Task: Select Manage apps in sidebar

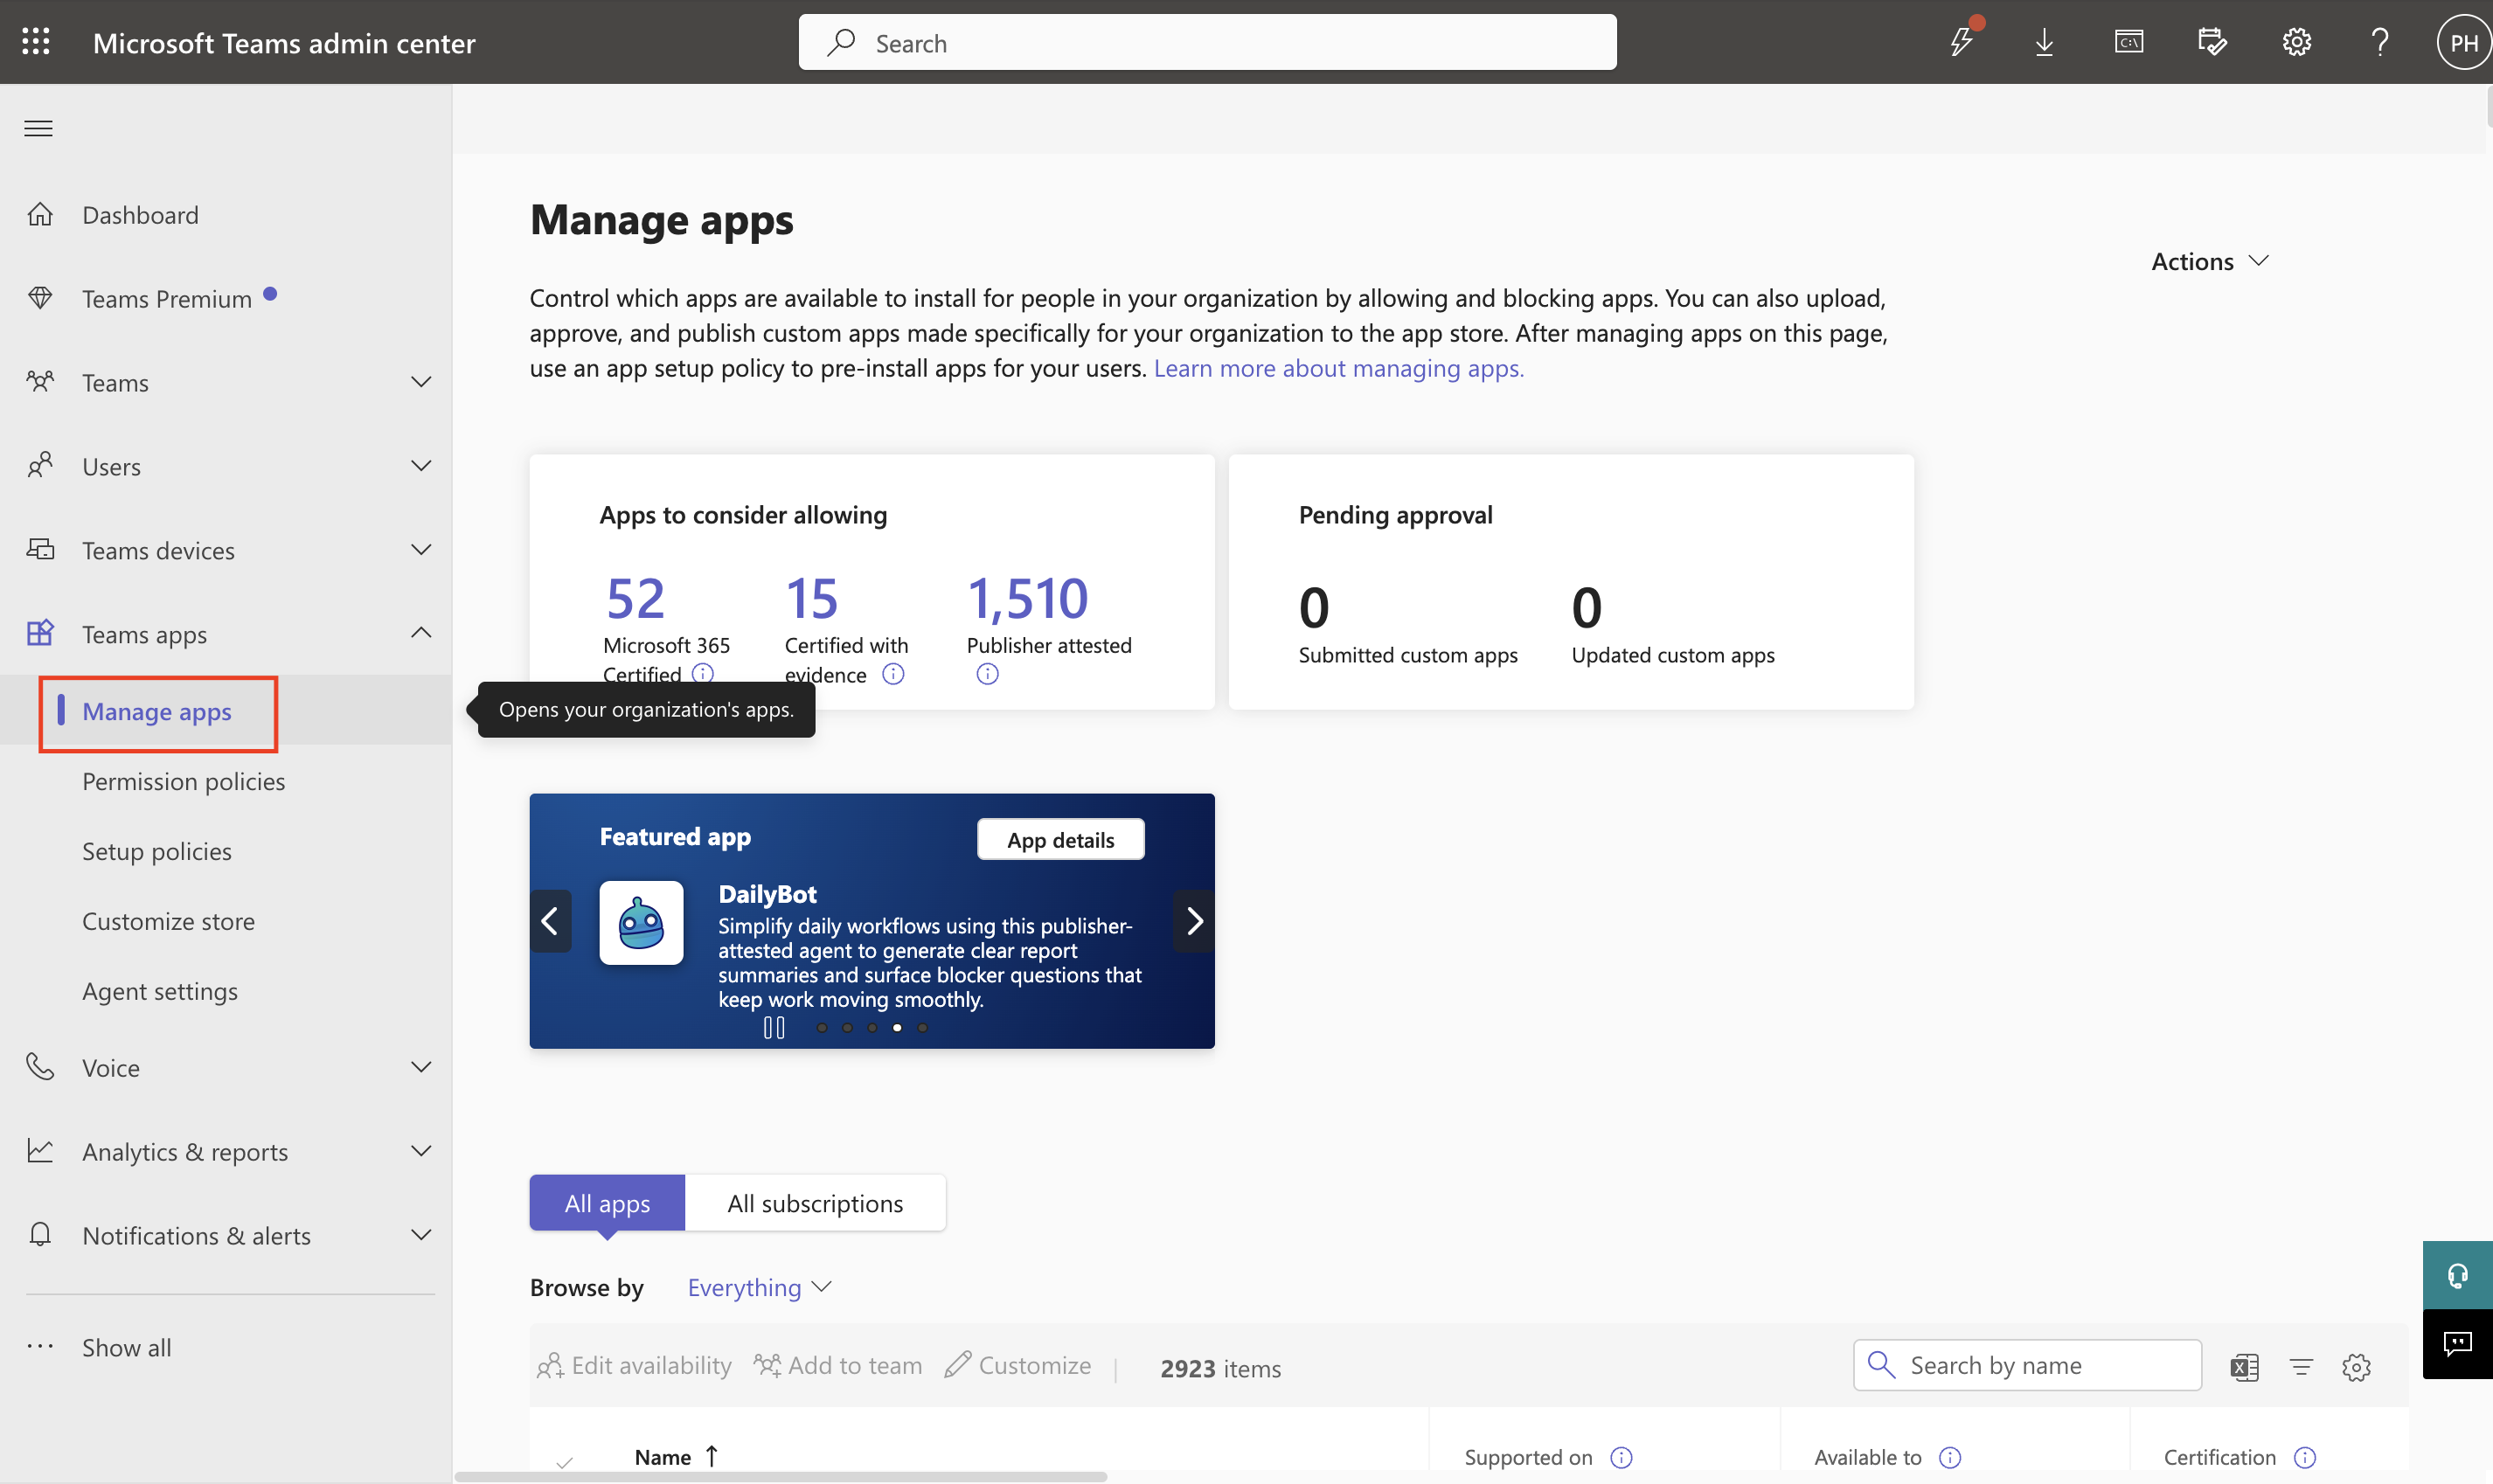Action: (157, 711)
